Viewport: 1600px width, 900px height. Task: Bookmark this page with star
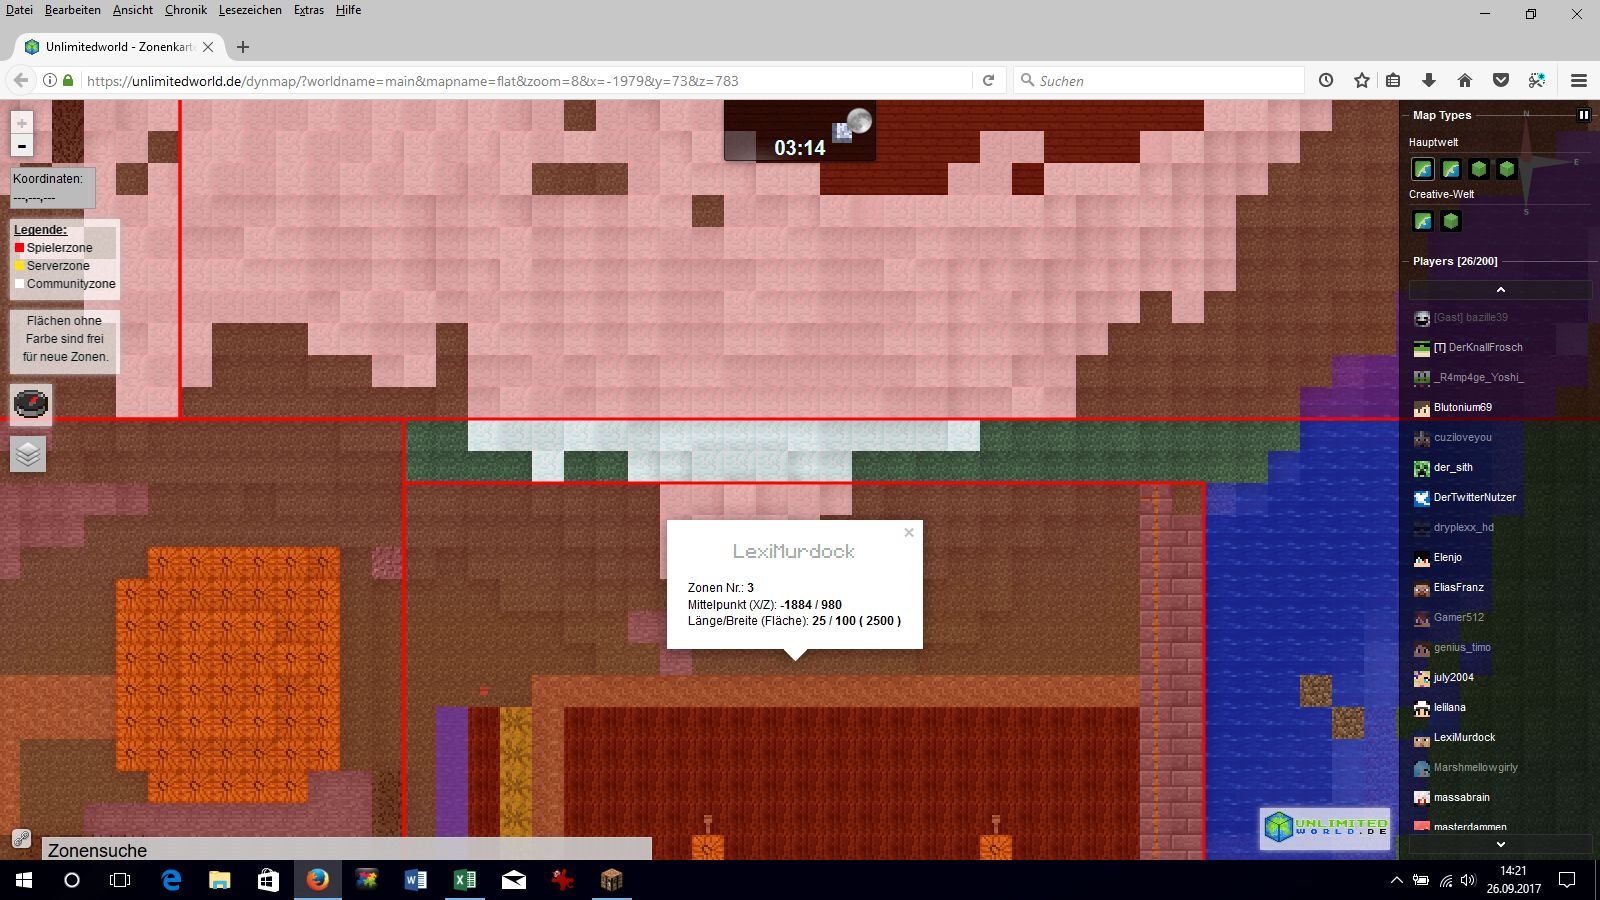[x=1361, y=80]
